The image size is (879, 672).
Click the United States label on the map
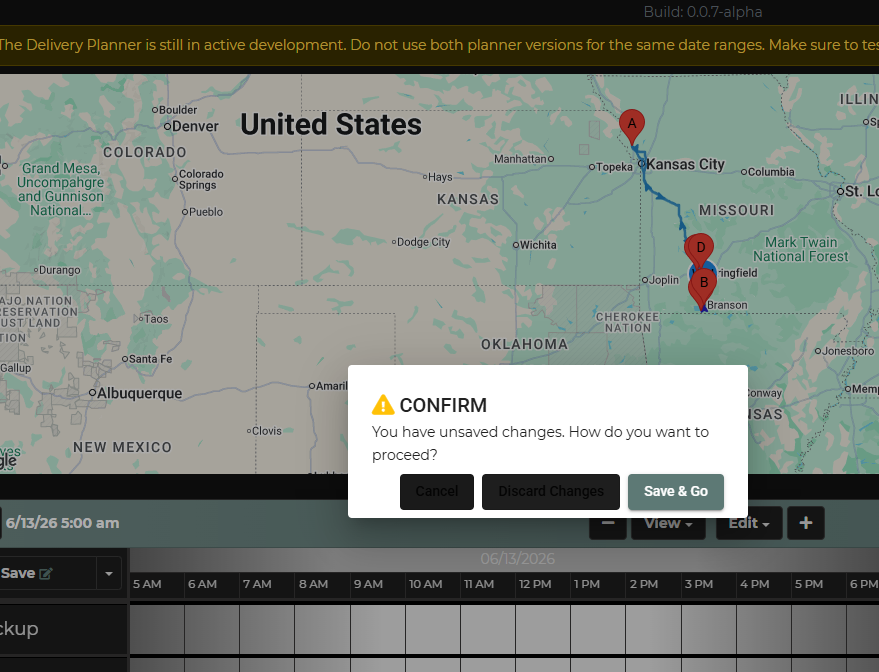pyautogui.click(x=331, y=124)
